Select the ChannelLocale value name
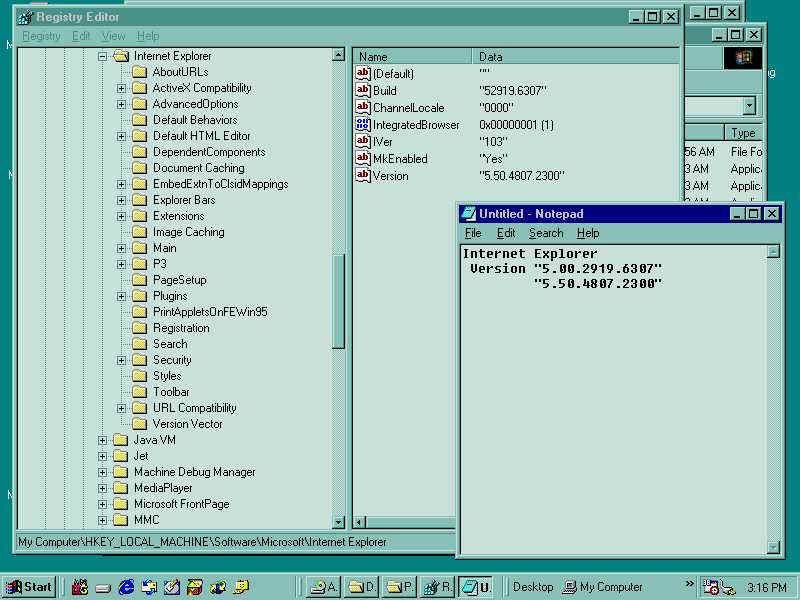 [x=408, y=108]
